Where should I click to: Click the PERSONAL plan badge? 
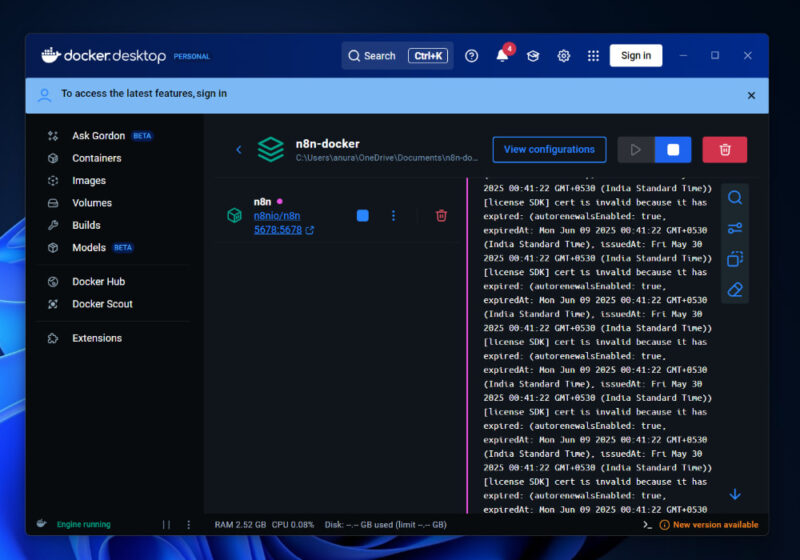pos(192,56)
